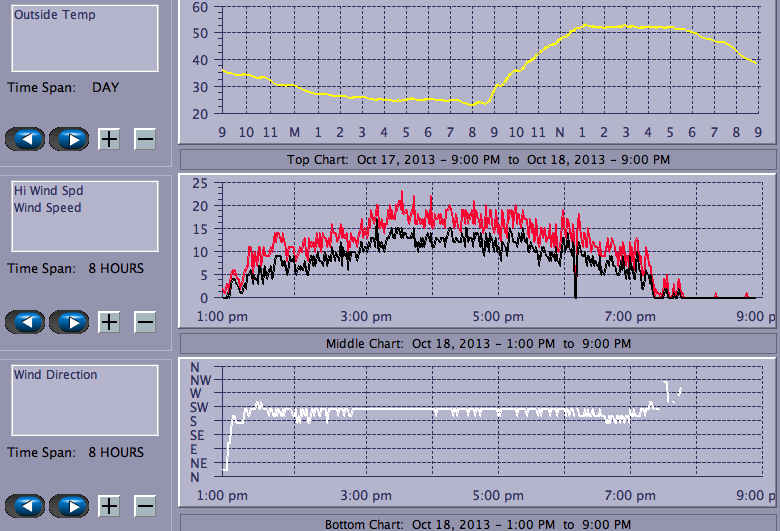Image resolution: width=780 pixels, height=531 pixels.
Task: Select Wind Speed in the middle list
Action: pyautogui.click(x=48, y=208)
